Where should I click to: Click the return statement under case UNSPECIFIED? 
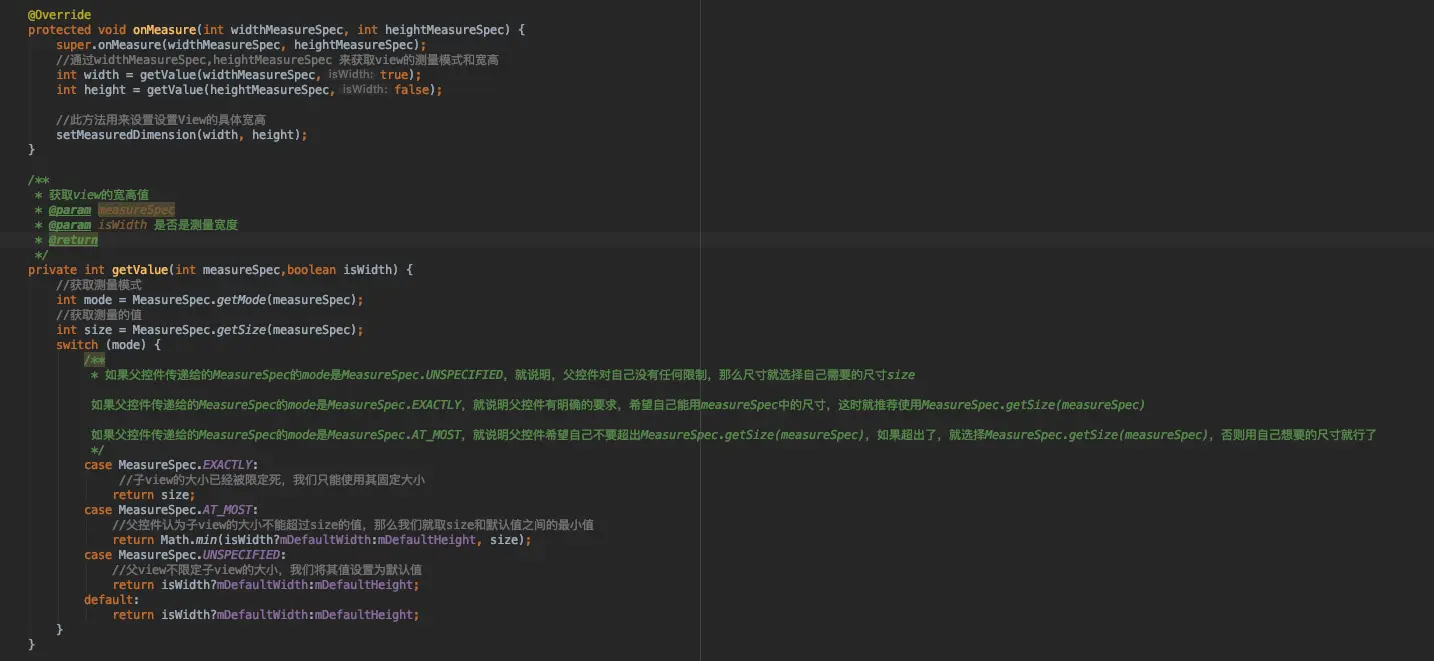(x=266, y=585)
